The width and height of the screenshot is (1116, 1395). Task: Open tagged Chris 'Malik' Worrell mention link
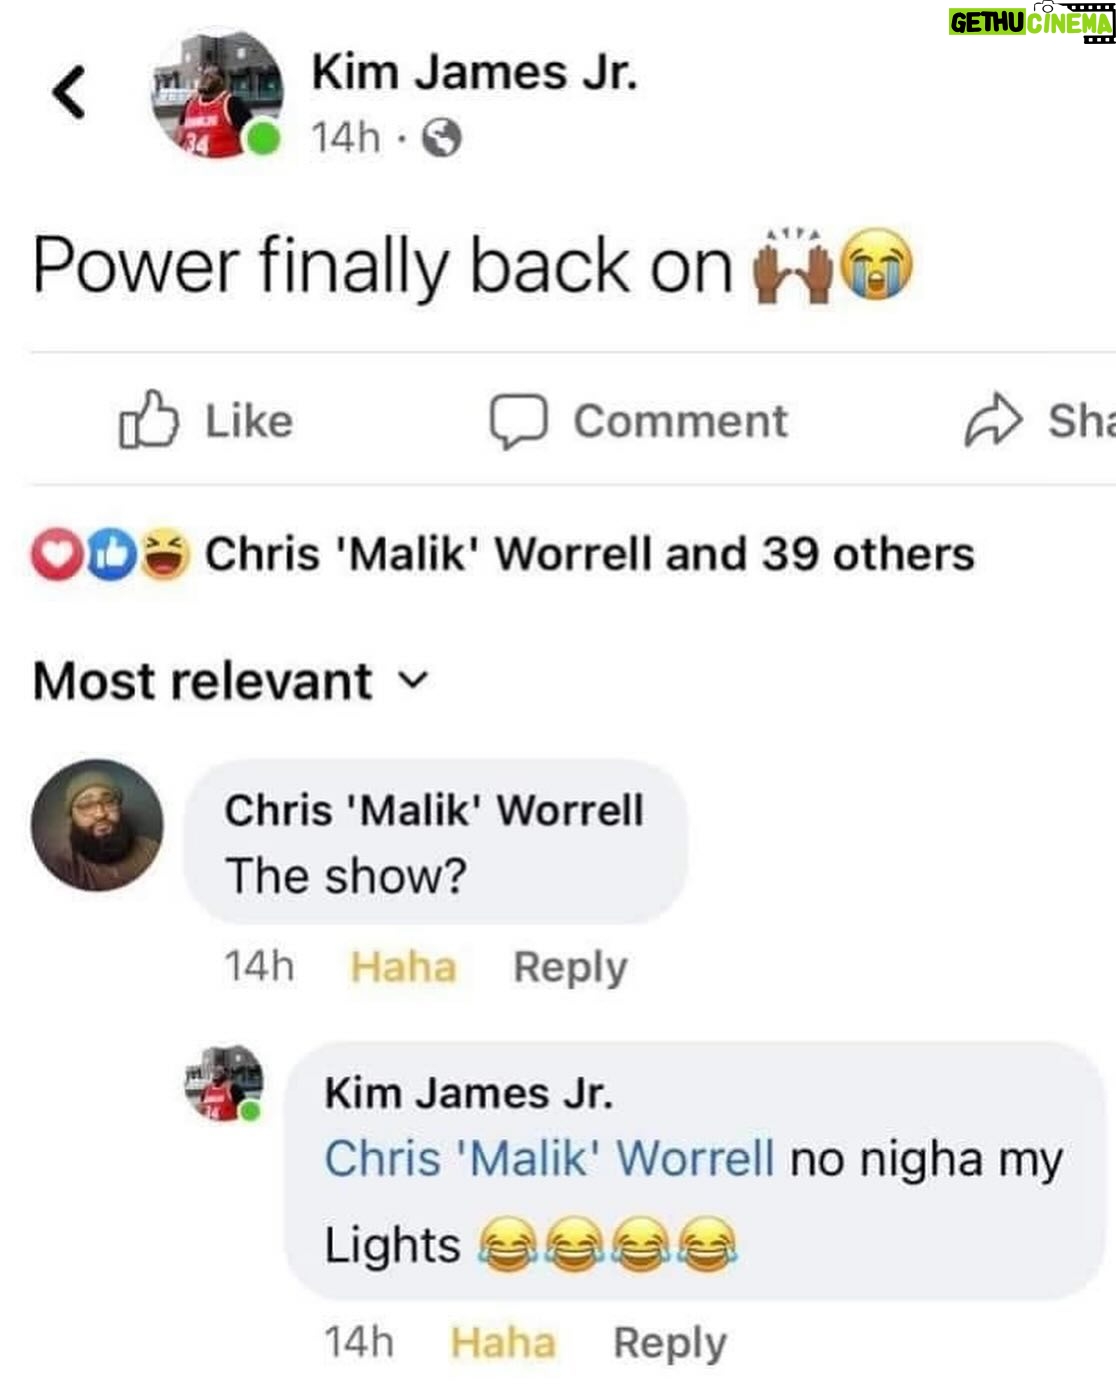pos(549,1159)
